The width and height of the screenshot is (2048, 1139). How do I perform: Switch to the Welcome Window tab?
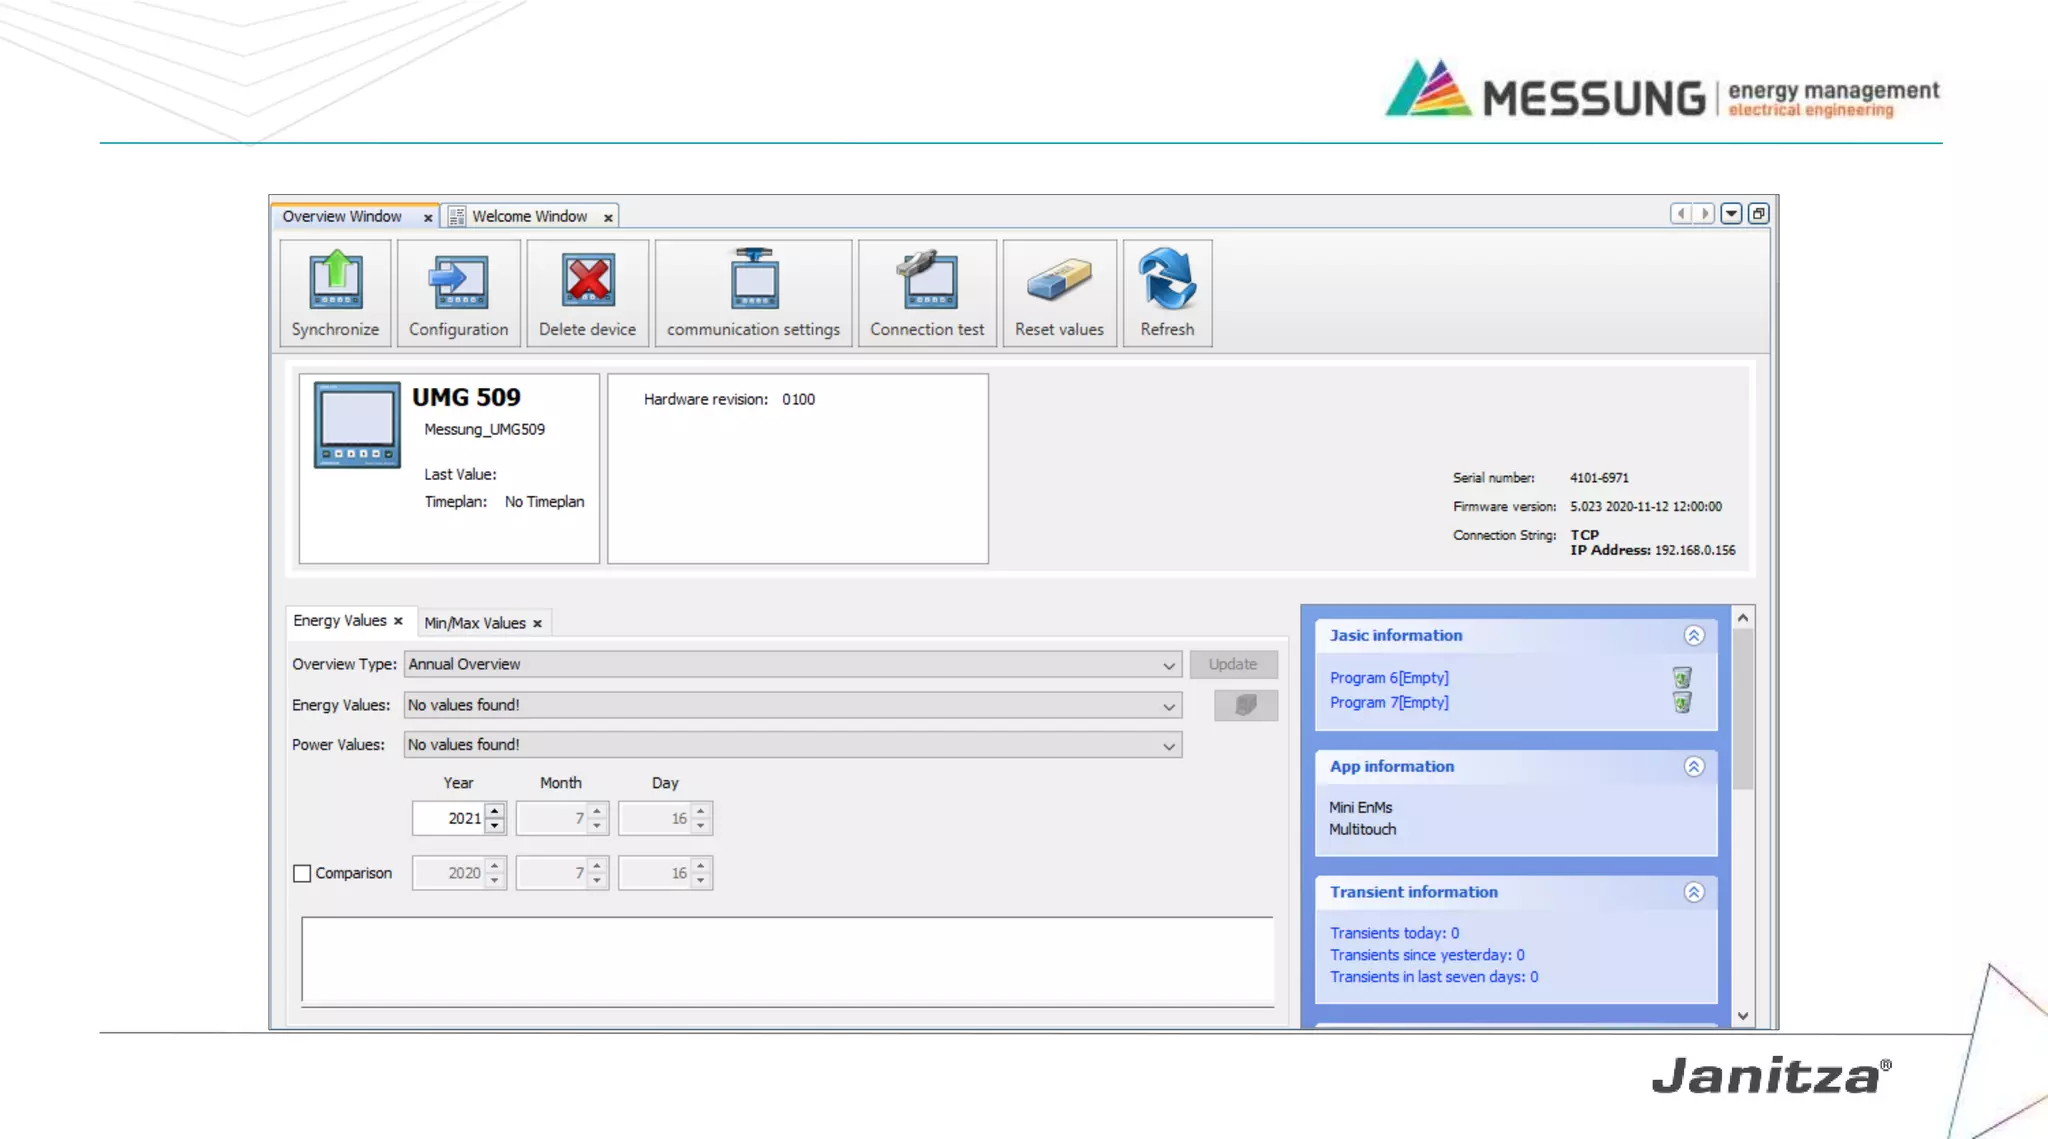[529, 216]
